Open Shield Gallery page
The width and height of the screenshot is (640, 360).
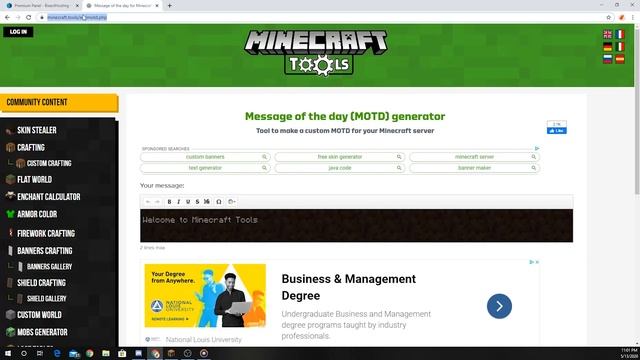tap(47, 299)
